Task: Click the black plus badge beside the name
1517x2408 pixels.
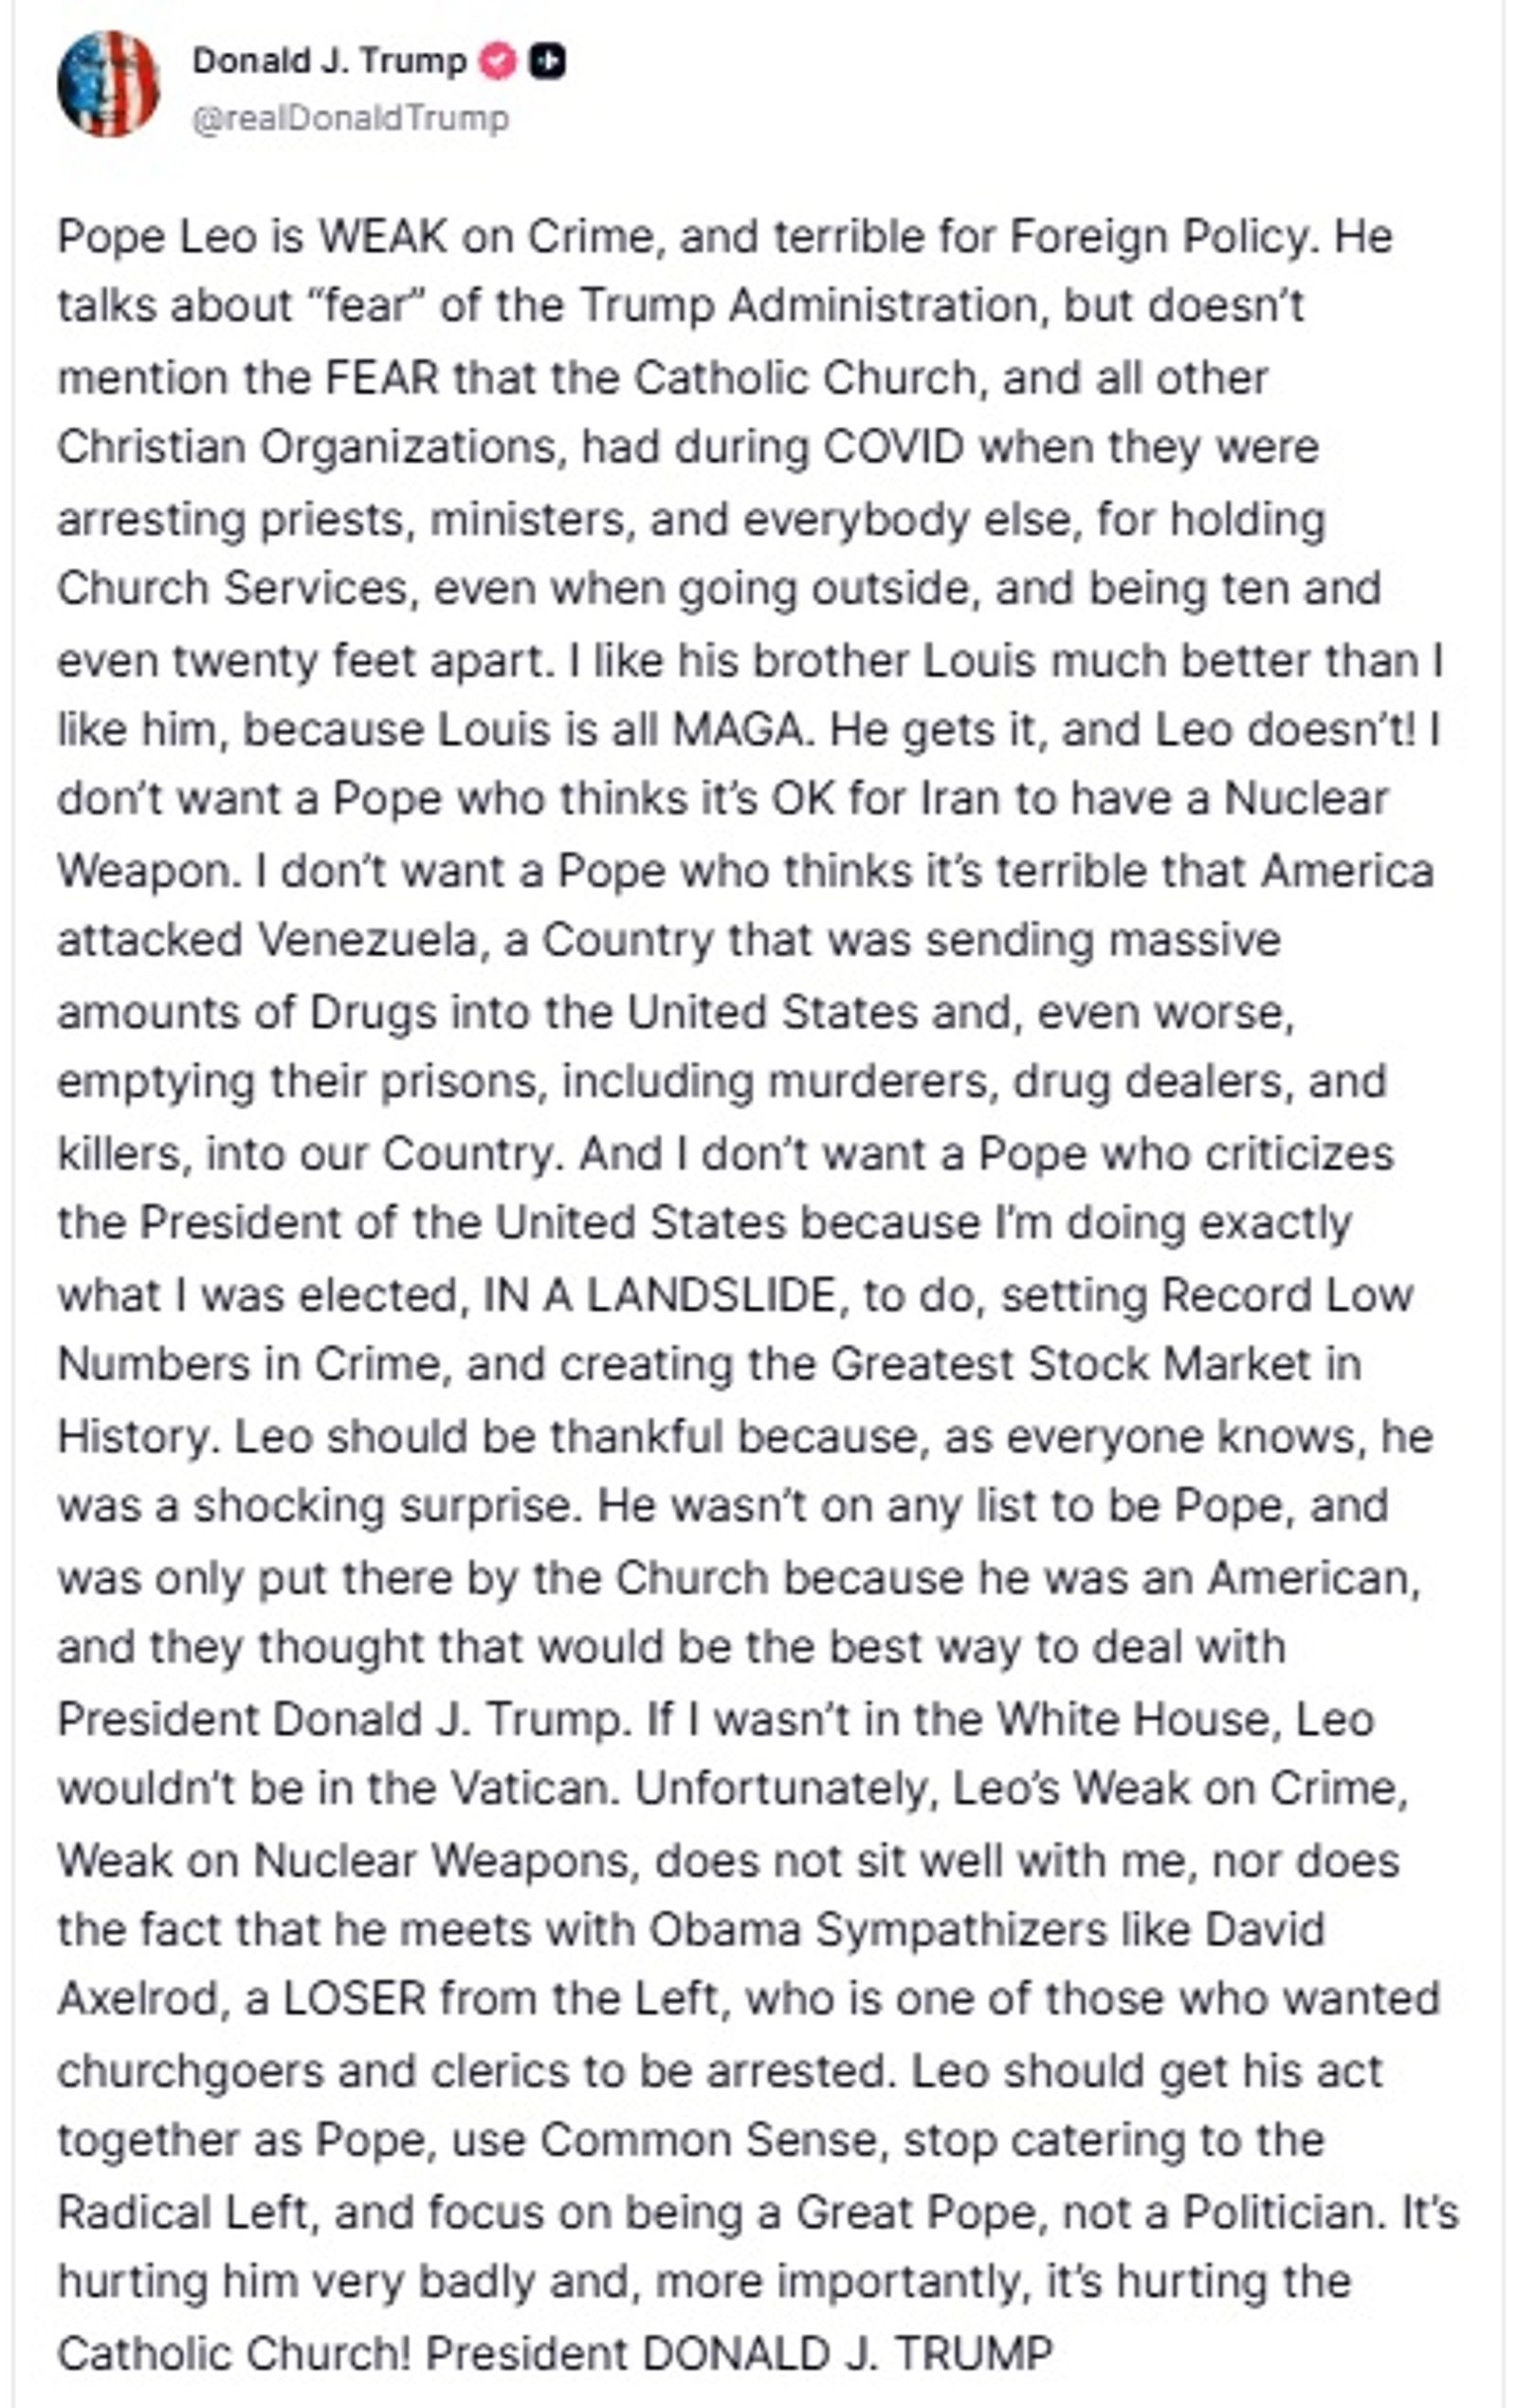Action: click(x=547, y=62)
